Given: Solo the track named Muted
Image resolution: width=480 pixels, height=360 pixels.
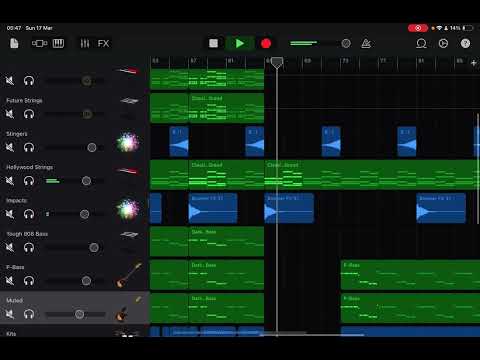Looking at the screenshot, I should tap(29, 314).
